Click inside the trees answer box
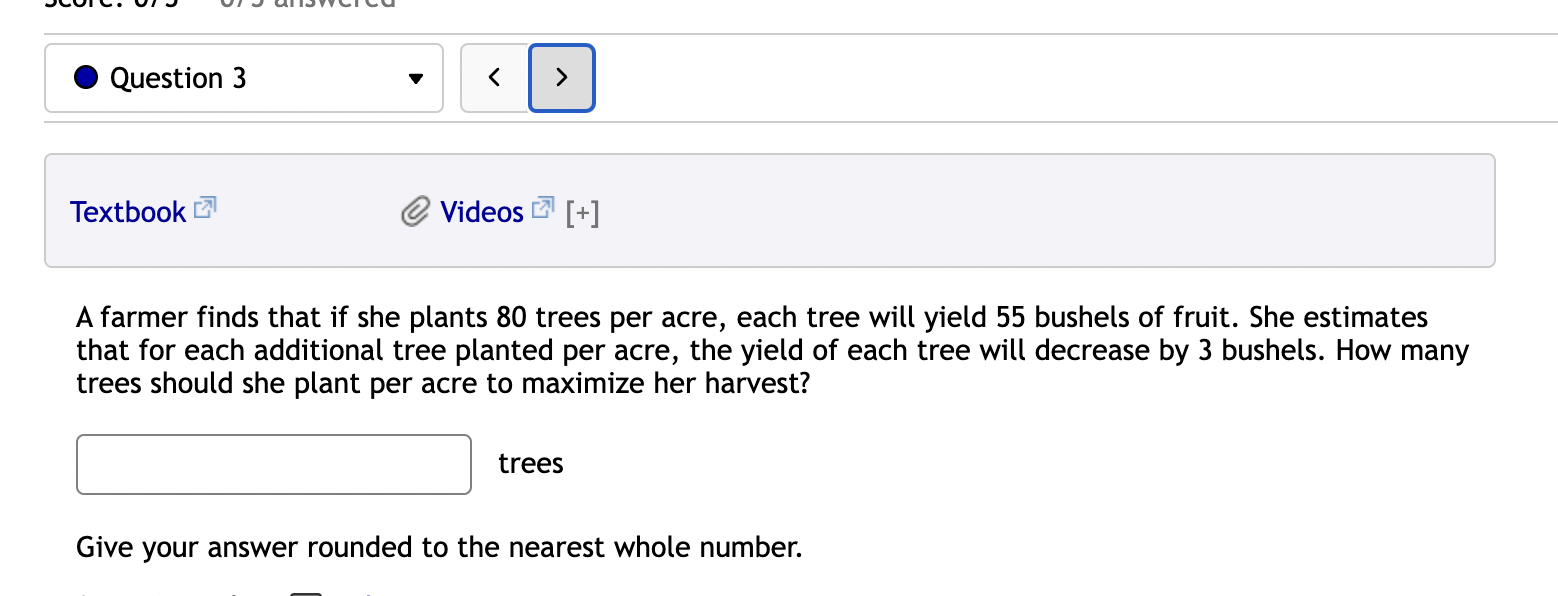Image resolution: width=1558 pixels, height=596 pixels. (273, 464)
